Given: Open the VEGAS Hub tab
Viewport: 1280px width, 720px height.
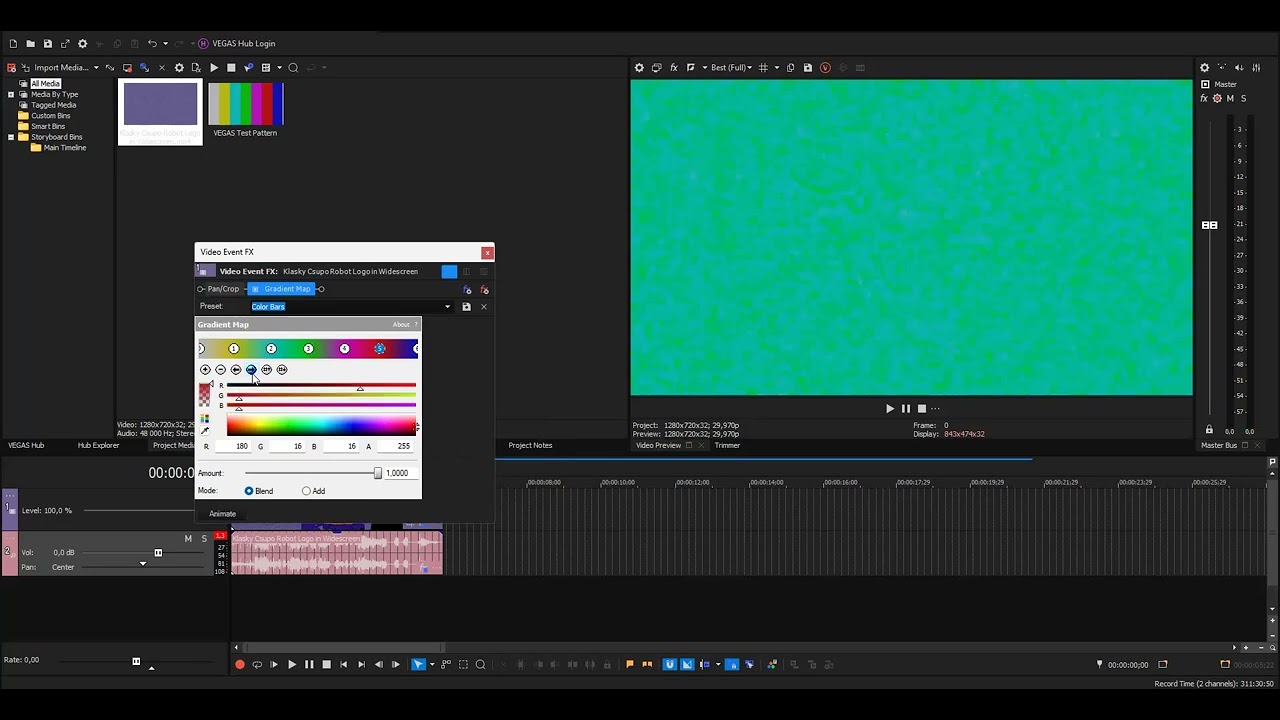Looking at the screenshot, I should point(26,446).
